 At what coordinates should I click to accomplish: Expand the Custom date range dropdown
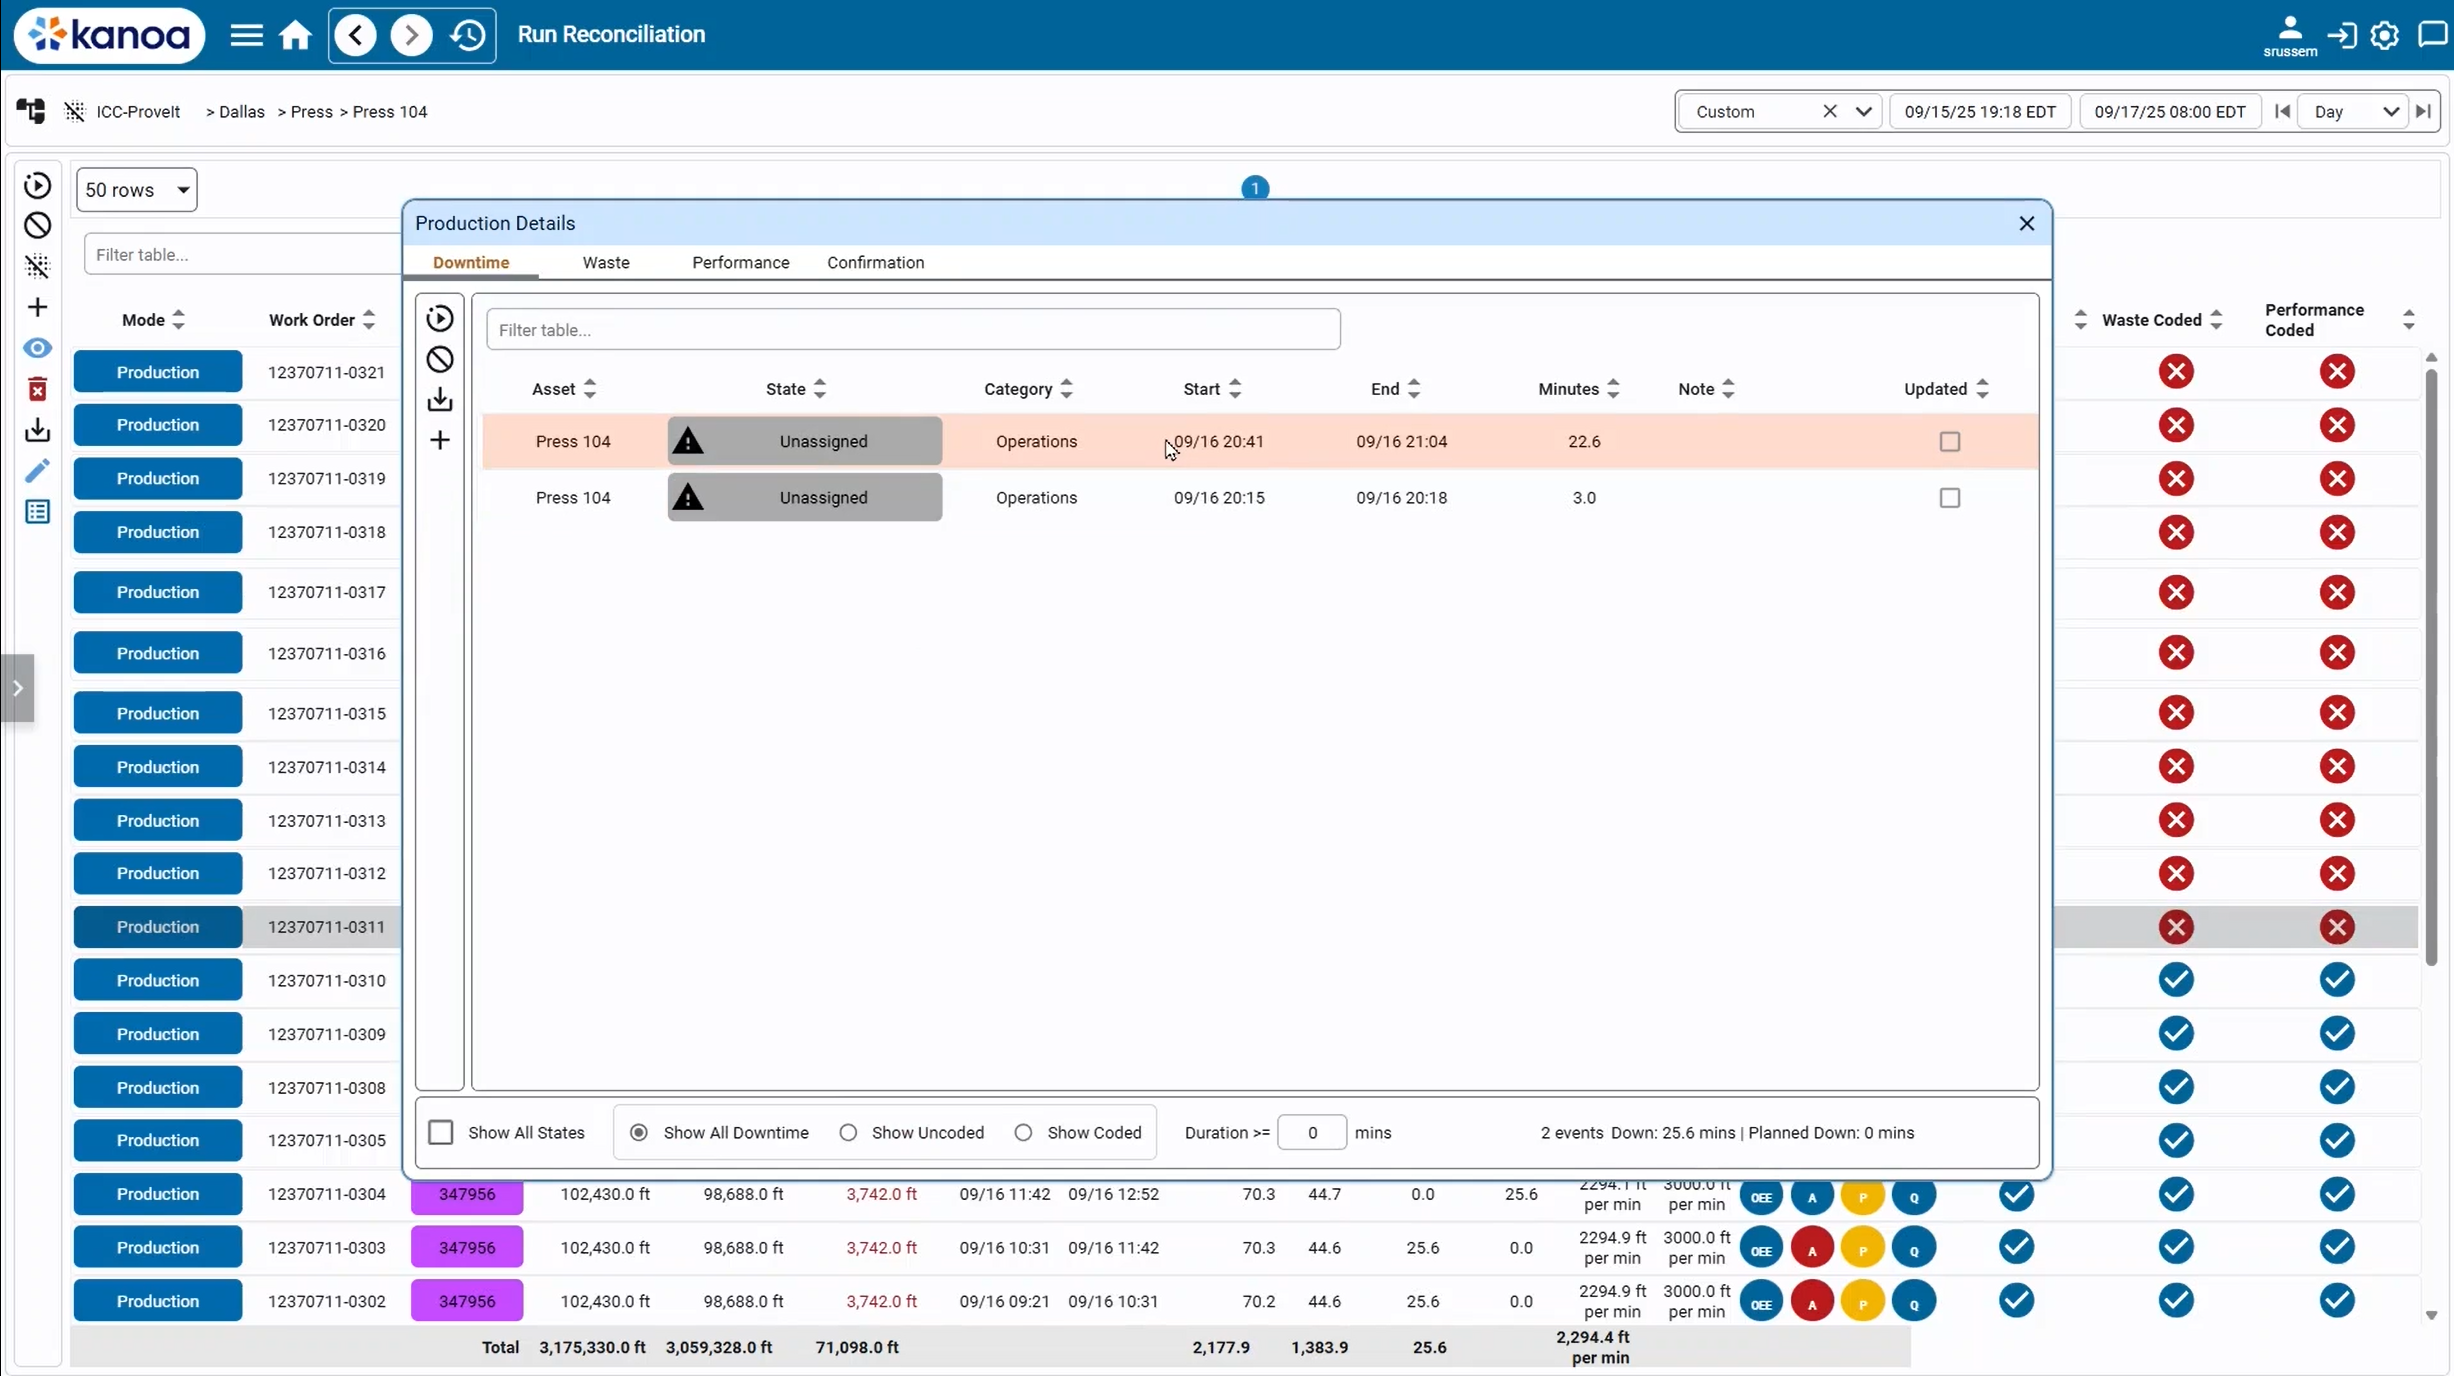point(1863,112)
